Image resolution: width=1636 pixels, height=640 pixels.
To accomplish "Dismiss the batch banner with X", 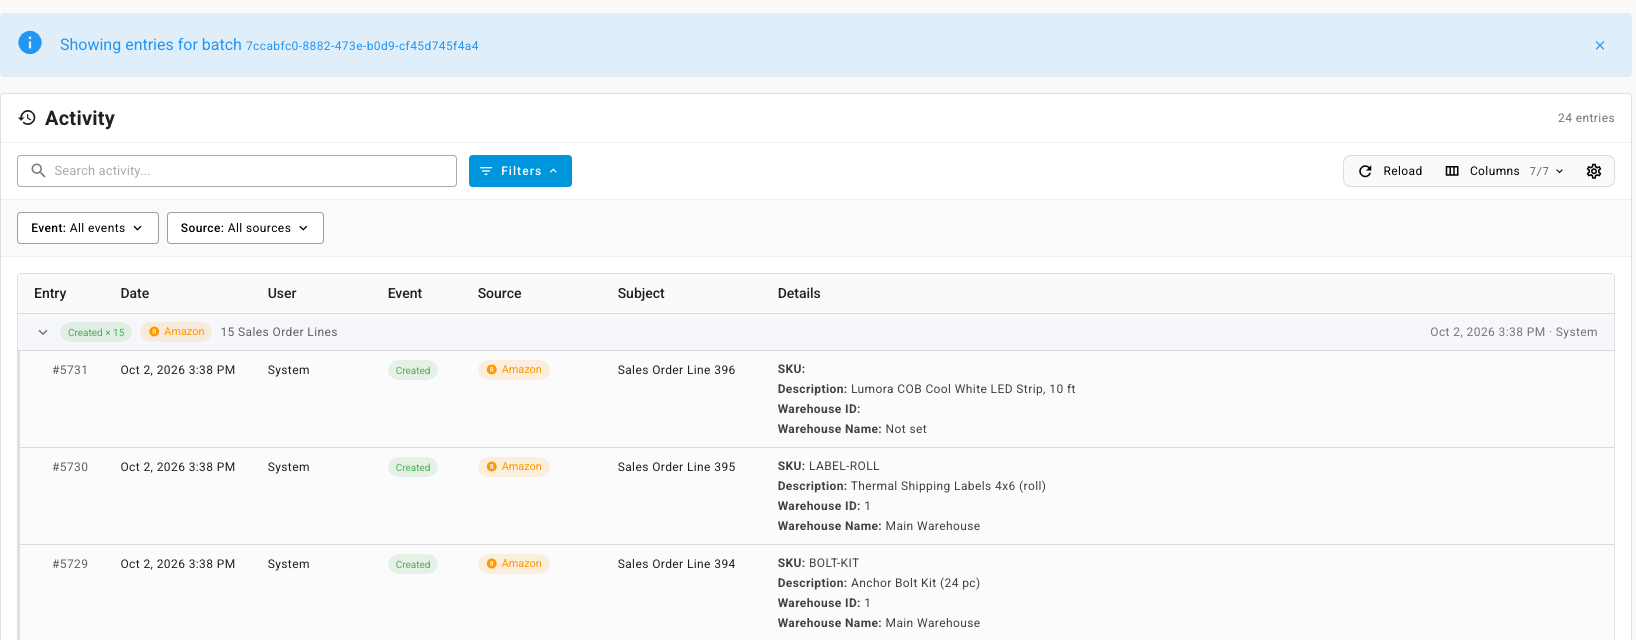I will (x=1600, y=45).
